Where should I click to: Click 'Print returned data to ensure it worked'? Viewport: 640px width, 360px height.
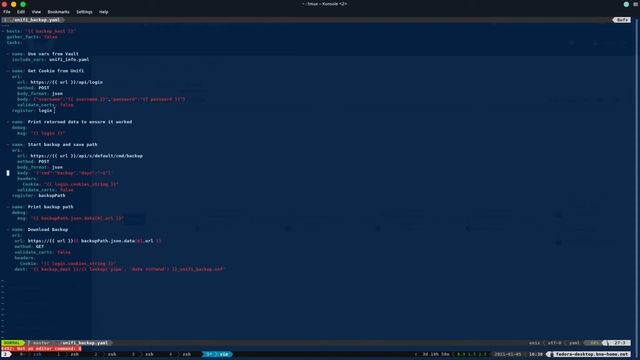coord(80,122)
